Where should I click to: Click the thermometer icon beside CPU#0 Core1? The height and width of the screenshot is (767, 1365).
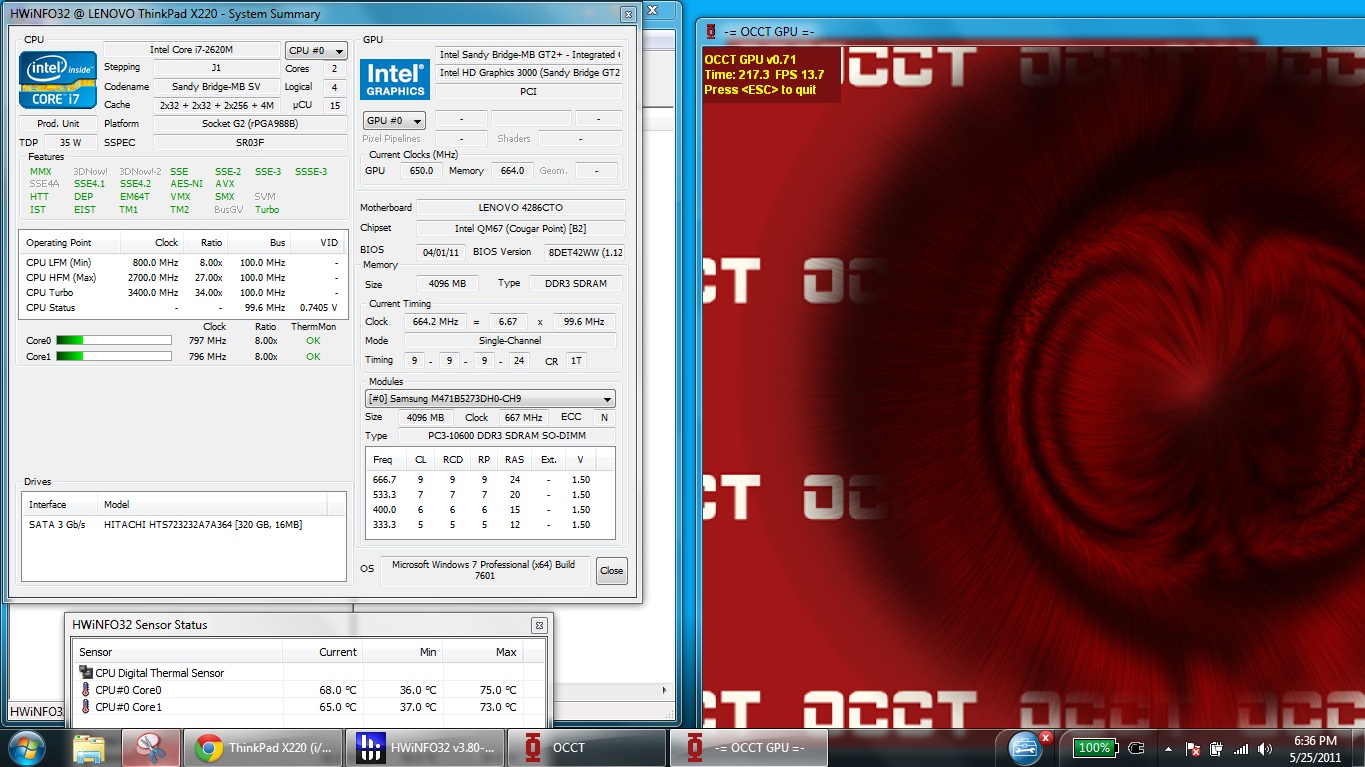coord(86,707)
